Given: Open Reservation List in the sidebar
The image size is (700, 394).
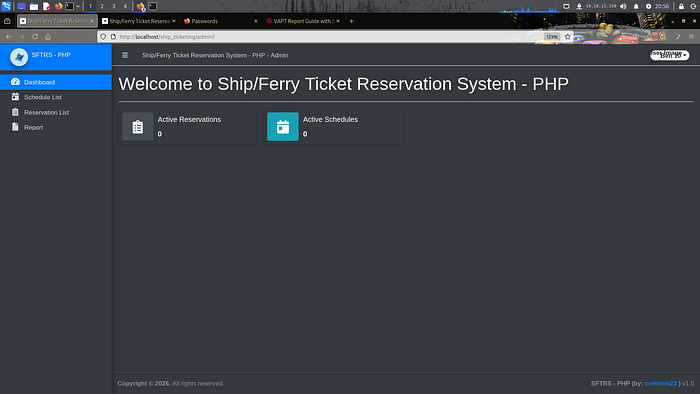Looking at the screenshot, I should pos(56,112).
